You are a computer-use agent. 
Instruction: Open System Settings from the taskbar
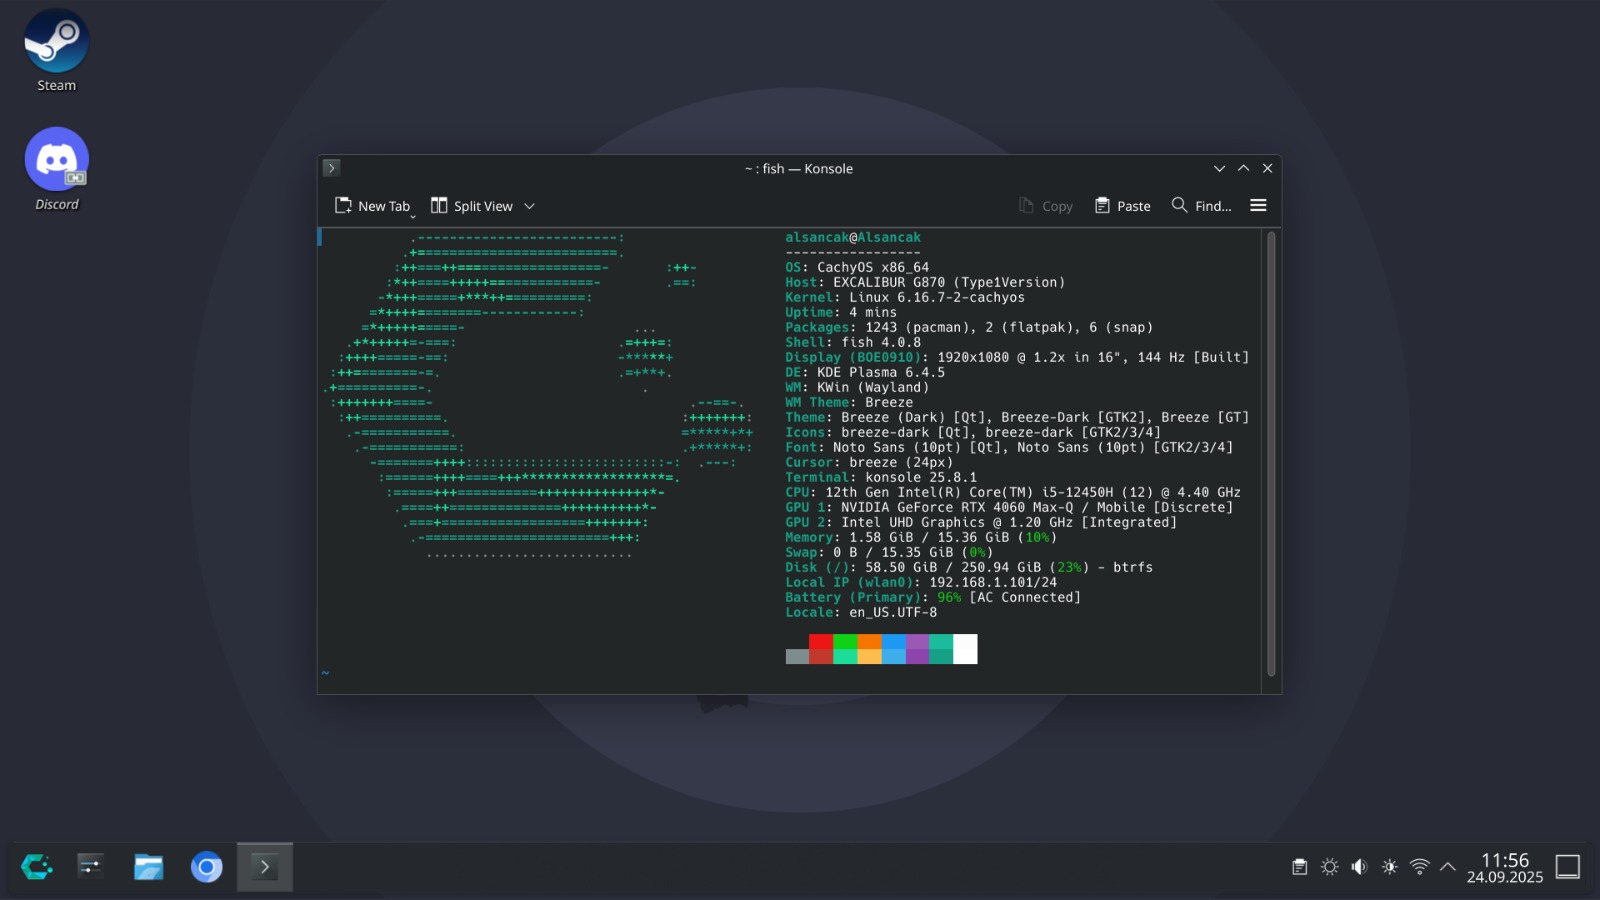coord(91,866)
